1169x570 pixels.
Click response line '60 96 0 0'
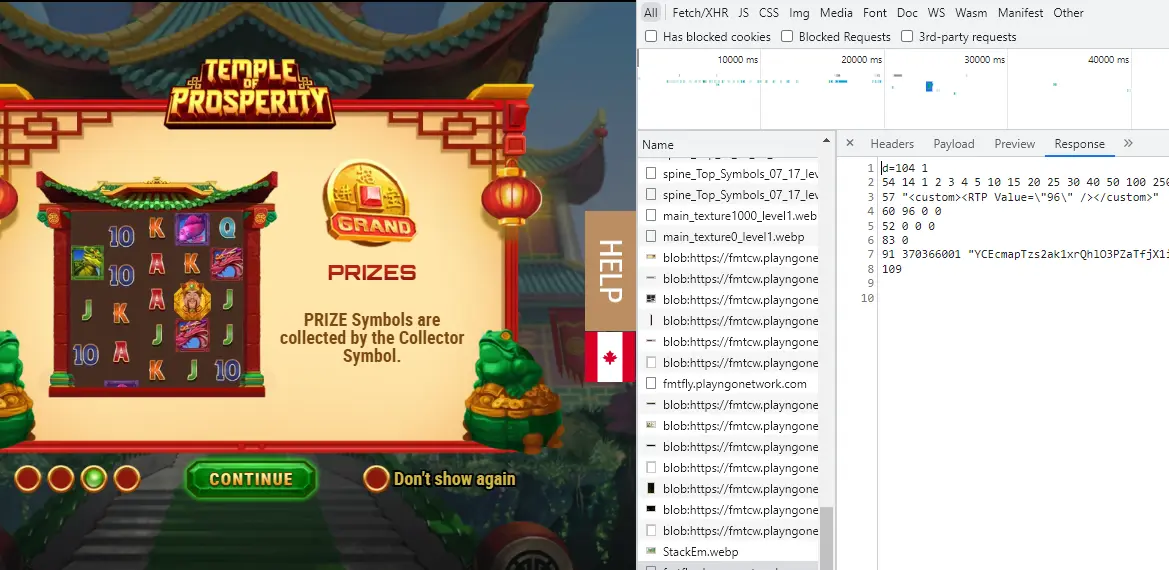point(911,212)
